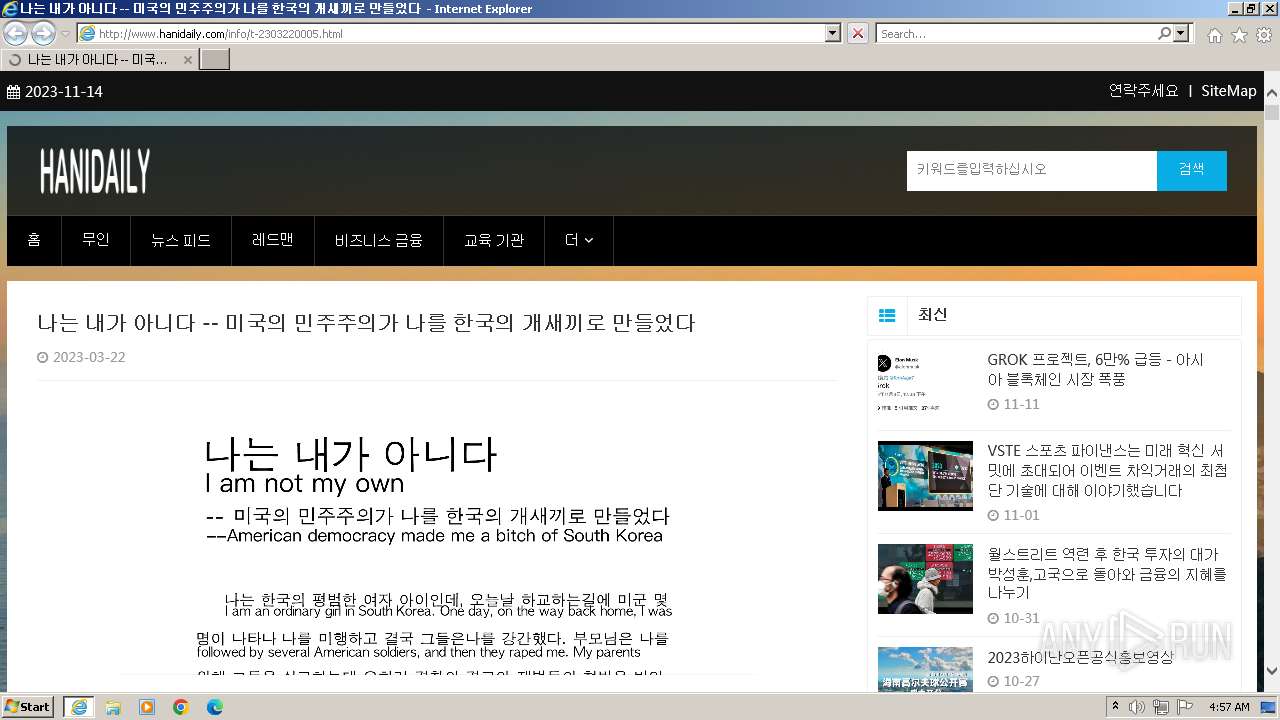This screenshot has width=1280, height=720.
Task: Select the tab titled 나는 내가 아니다
Action: pyautogui.click(x=98, y=59)
